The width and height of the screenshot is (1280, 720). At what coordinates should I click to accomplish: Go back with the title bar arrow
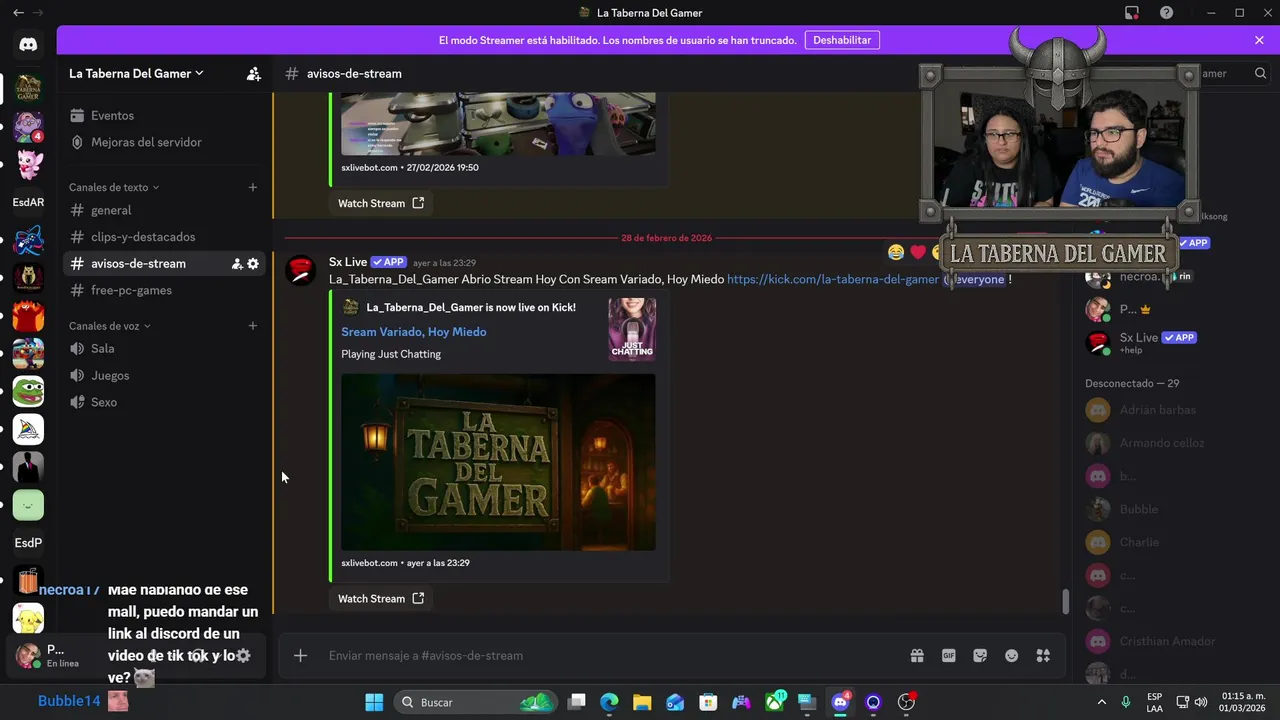click(x=18, y=13)
